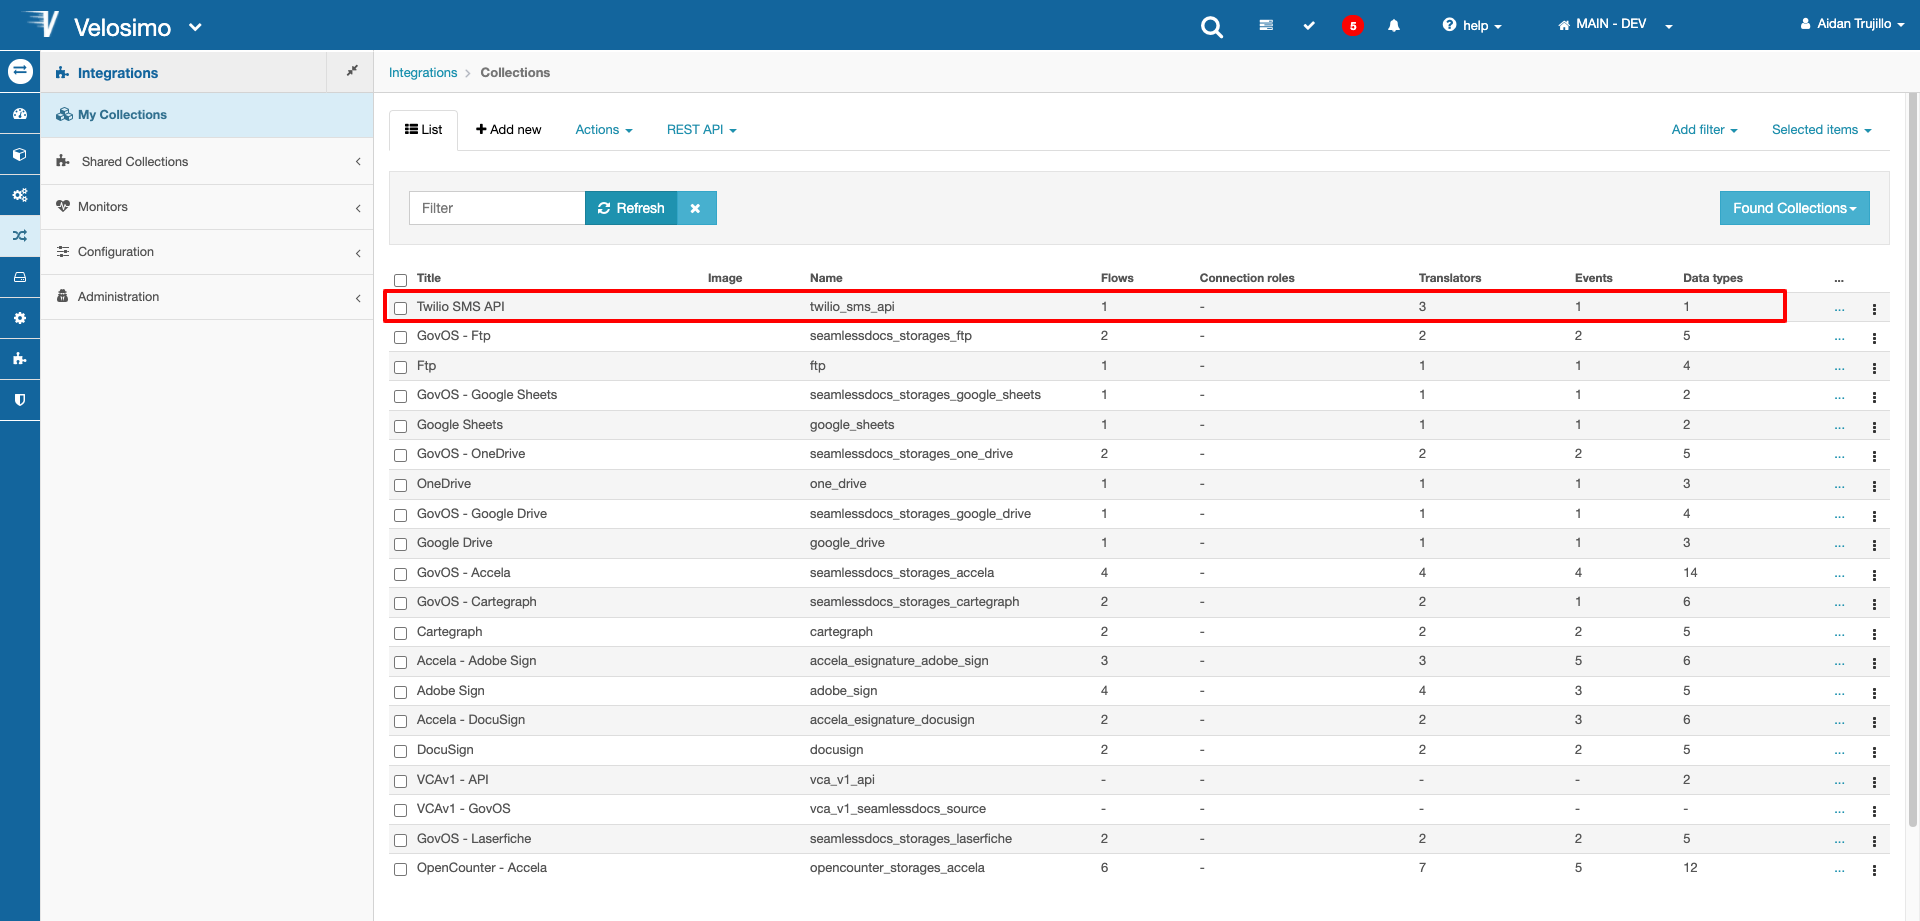
Task: Toggle the sidebar menu circle icon
Action: point(20,71)
